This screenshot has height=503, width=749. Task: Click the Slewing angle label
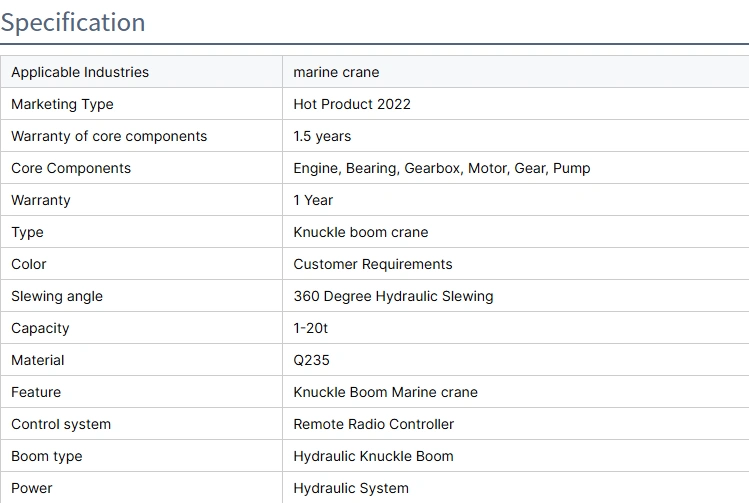click(57, 296)
